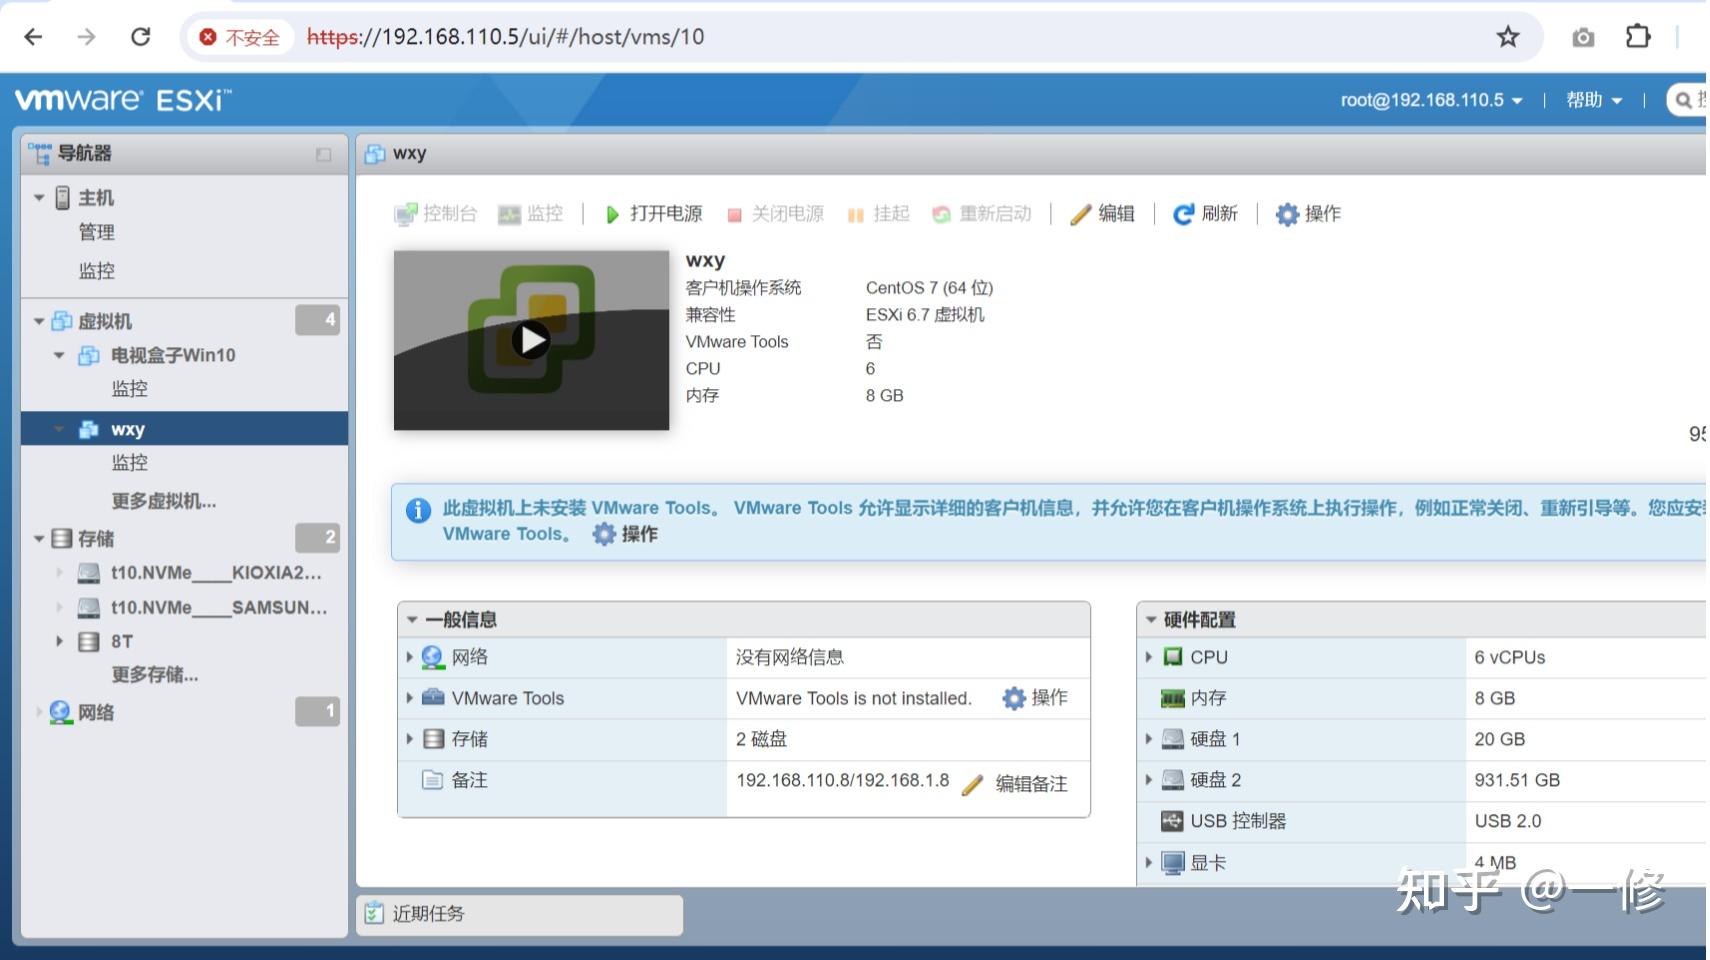Expand the 网络 row in general info
1710x960 pixels.
pos(410,658)
